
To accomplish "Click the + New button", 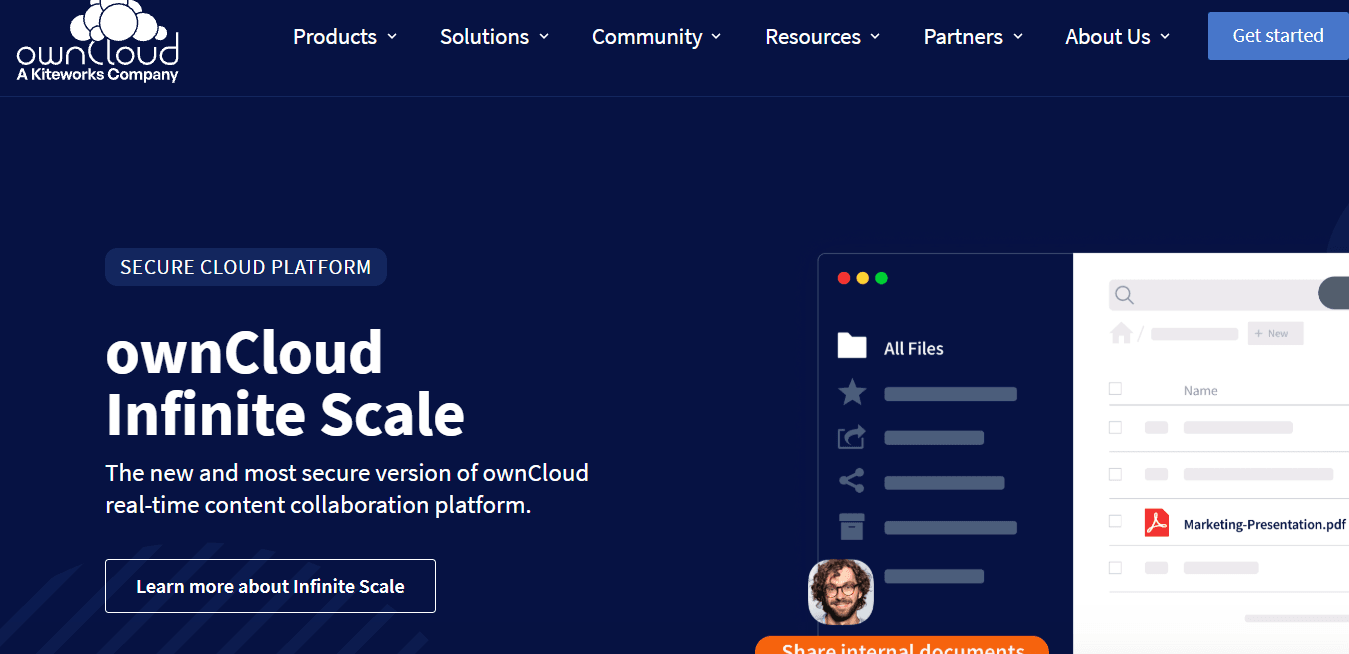I will click(1275, 333).
